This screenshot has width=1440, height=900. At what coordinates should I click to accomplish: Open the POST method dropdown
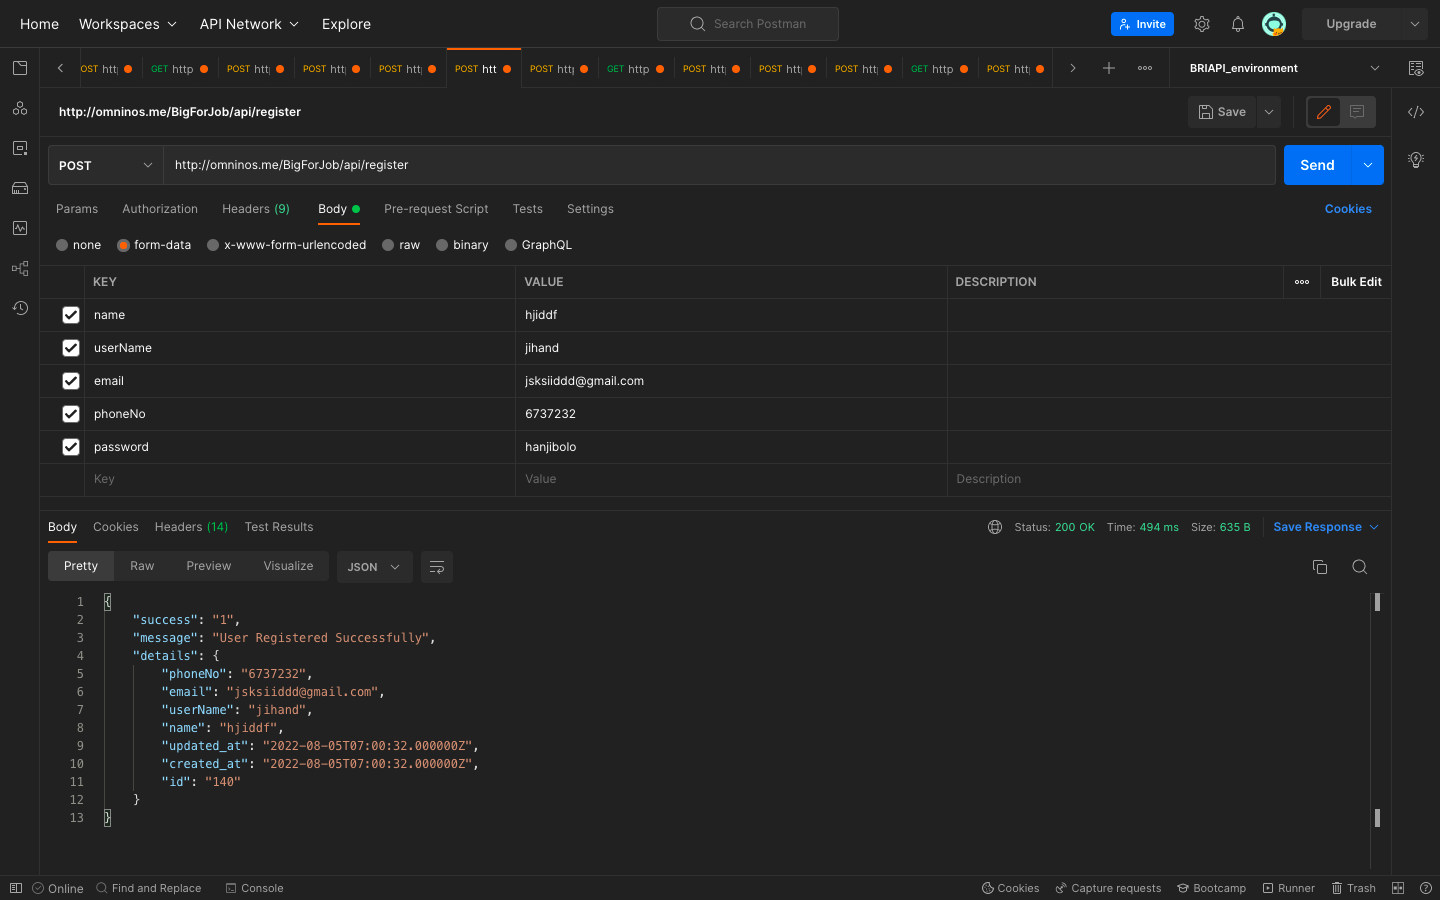click(105, 165)
